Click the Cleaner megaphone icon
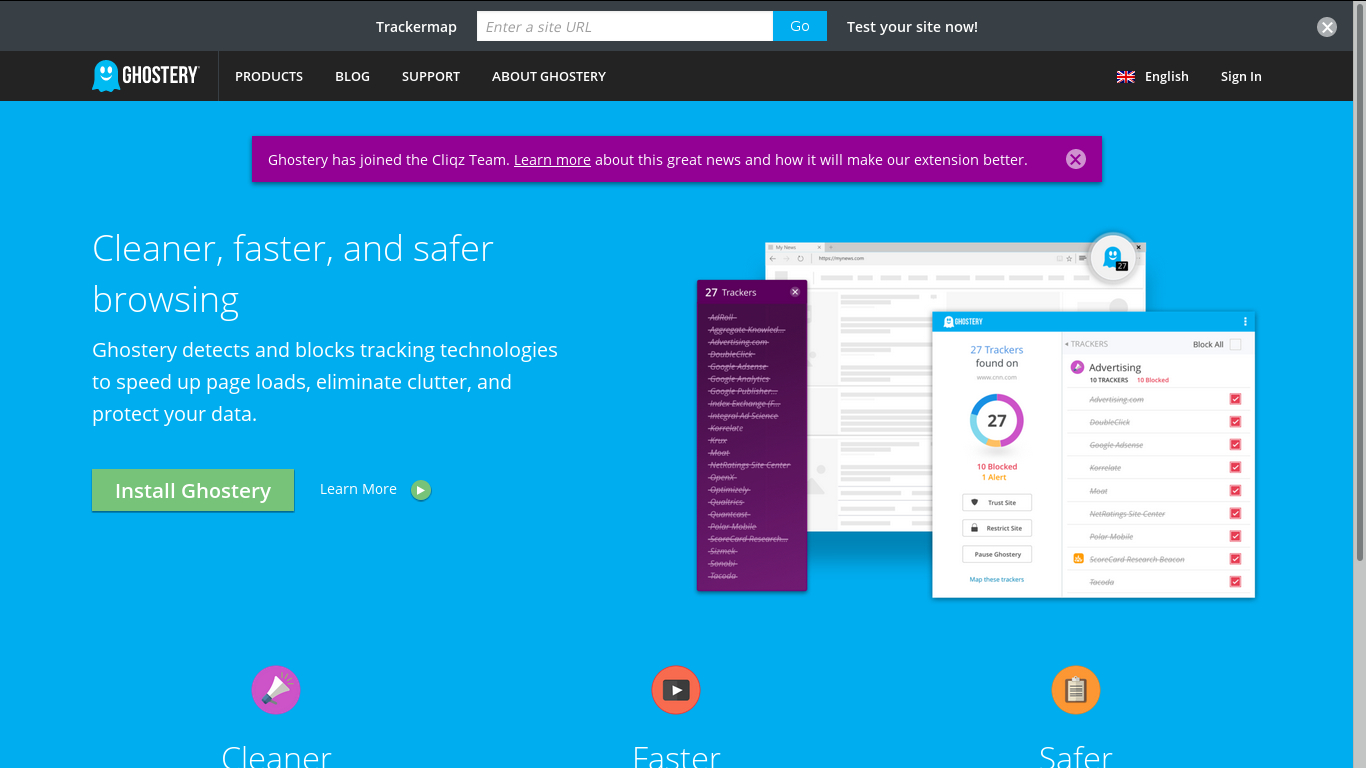Image resolution: width=1366 pixels, height=768 pixels. 276,690
